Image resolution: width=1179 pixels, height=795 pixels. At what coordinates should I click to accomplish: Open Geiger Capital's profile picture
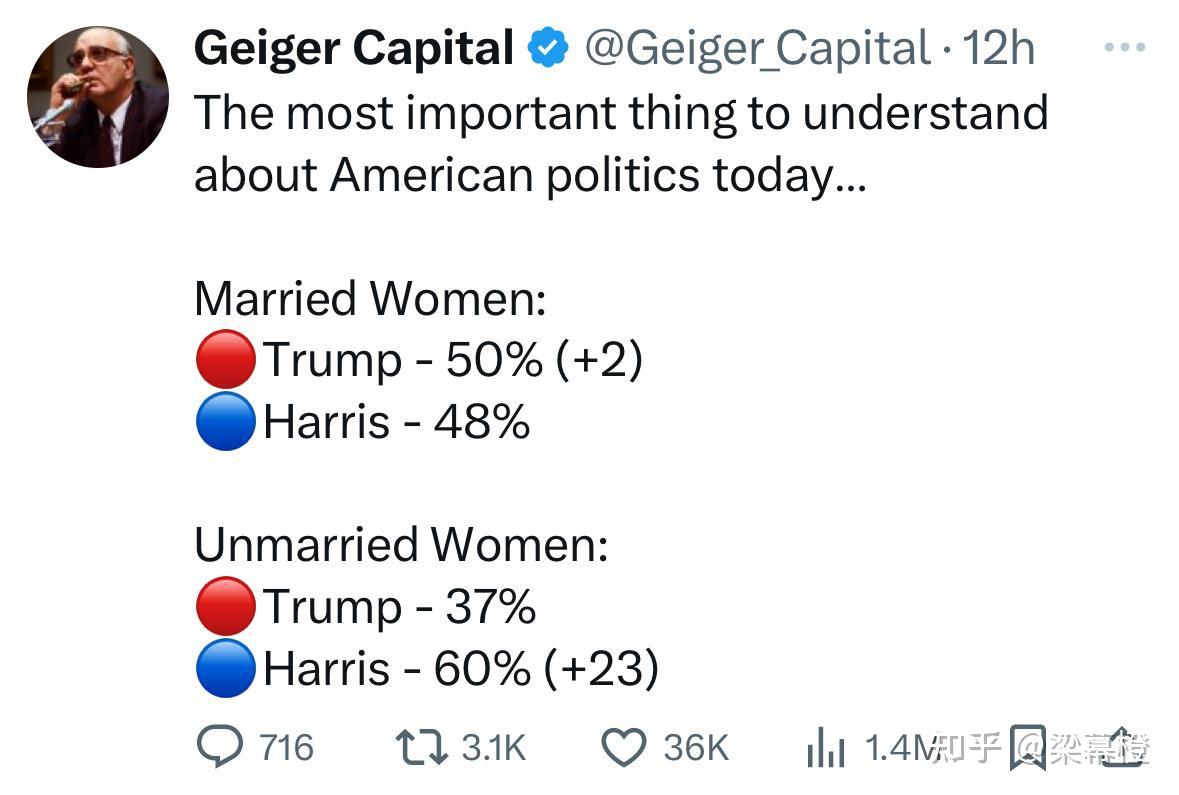pos(98,97)
